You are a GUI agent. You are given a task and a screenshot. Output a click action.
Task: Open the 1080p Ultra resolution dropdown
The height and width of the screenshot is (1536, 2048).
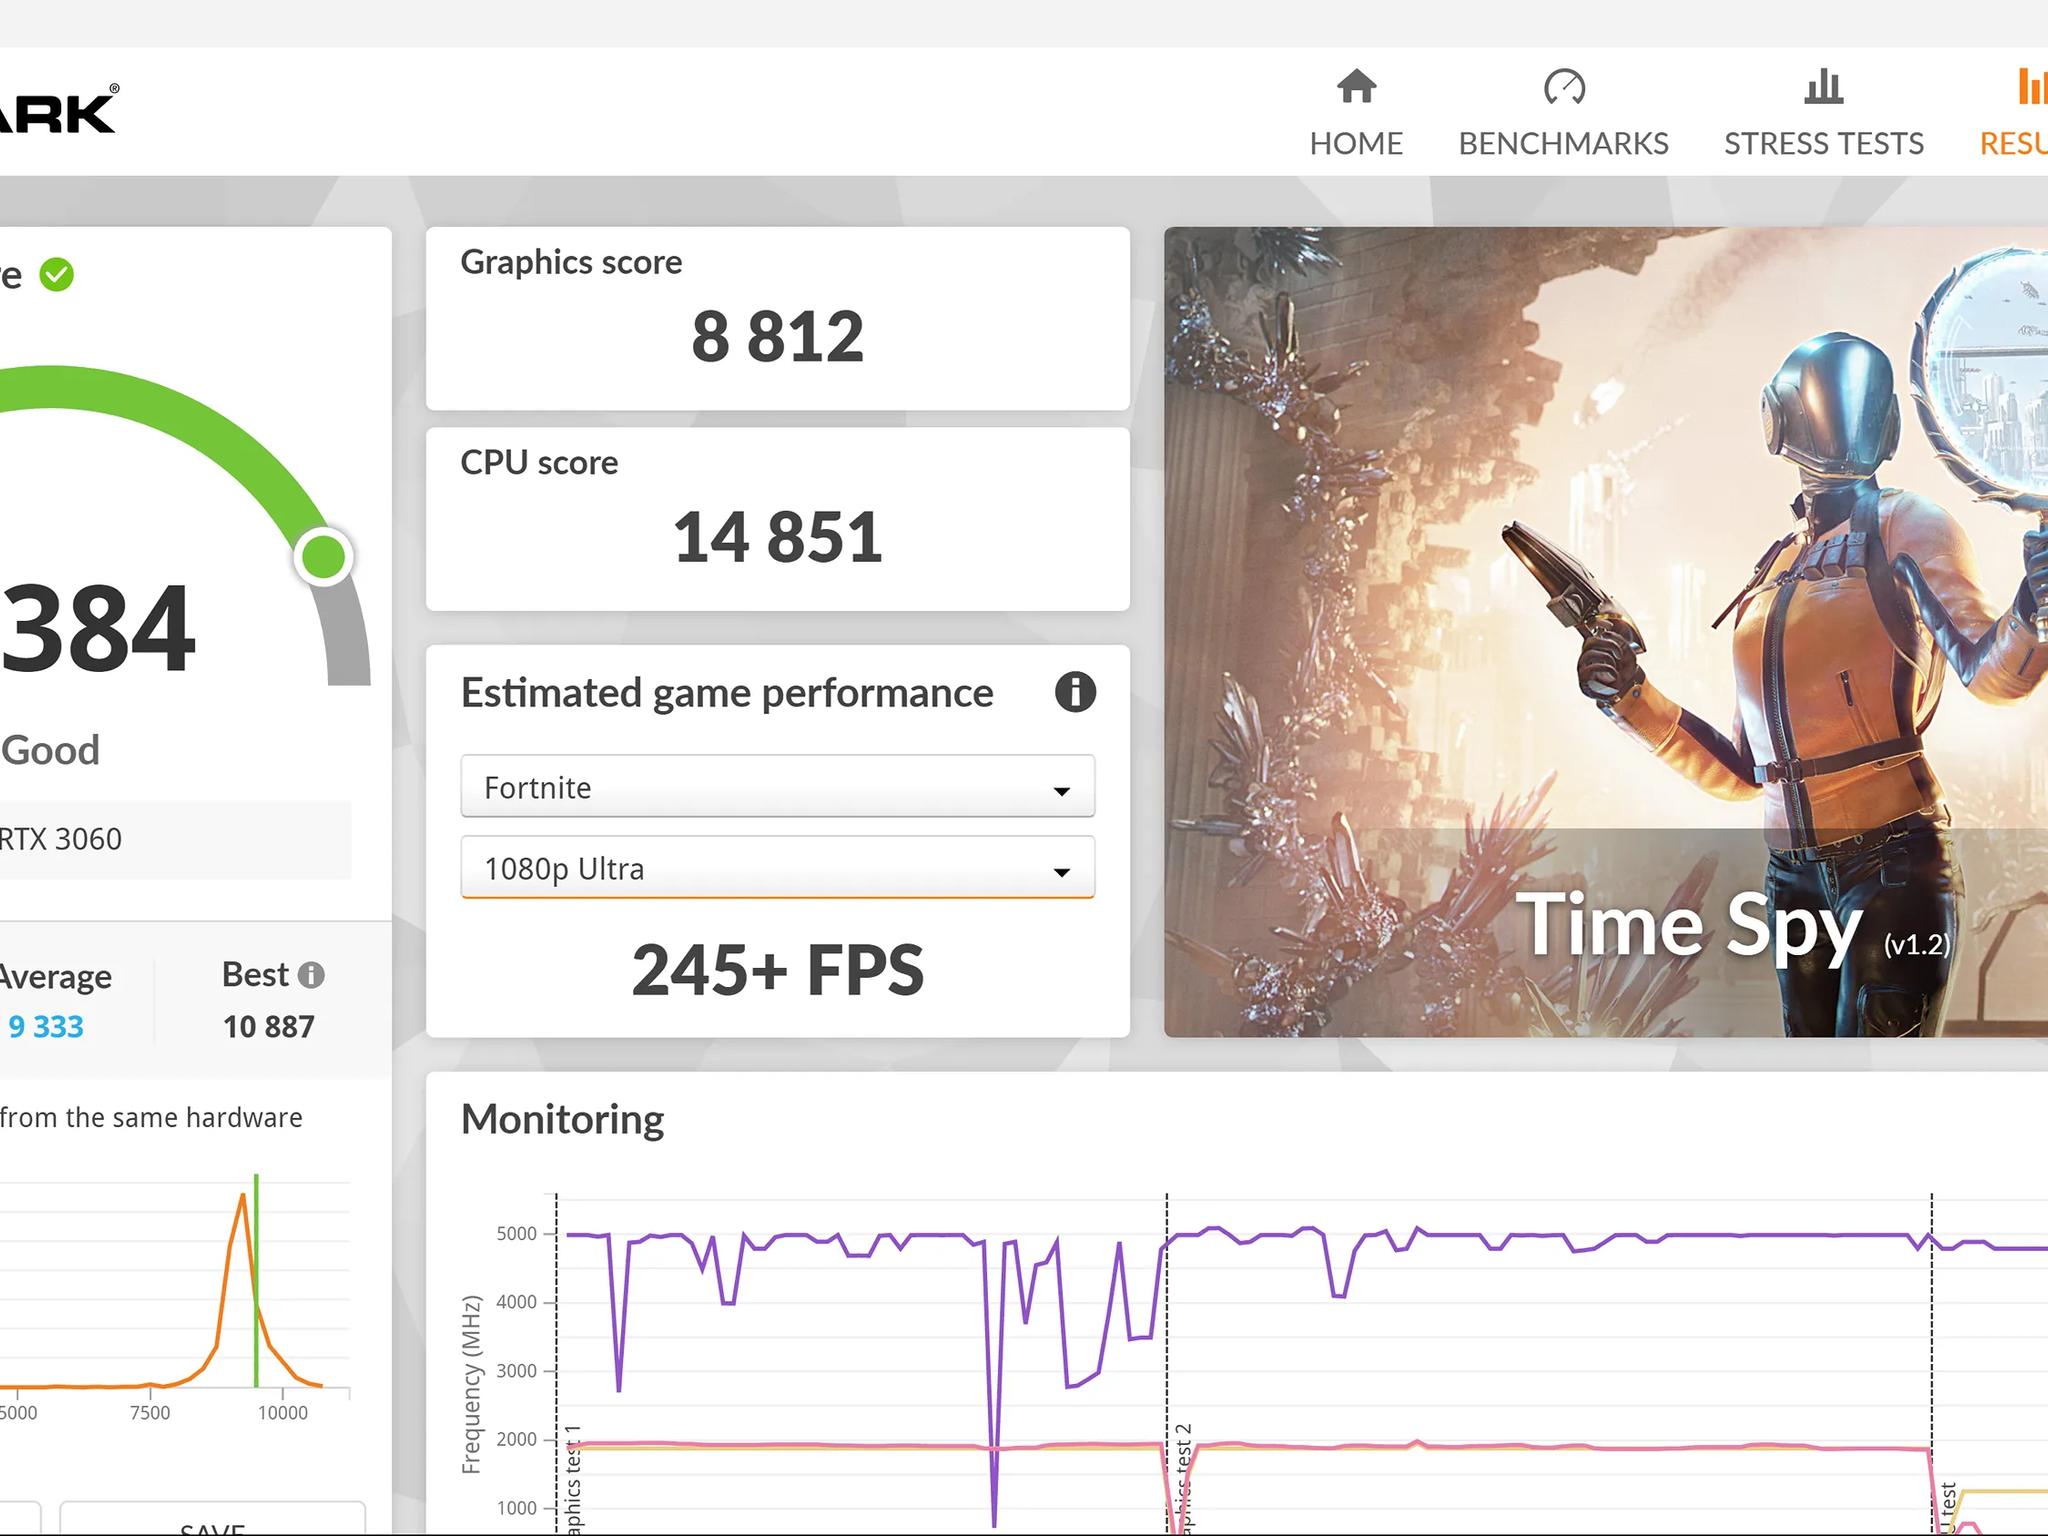(777, 868)
